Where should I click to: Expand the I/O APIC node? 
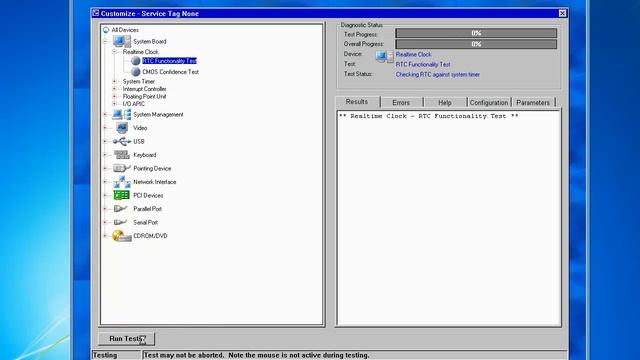[x=115, y=104]
